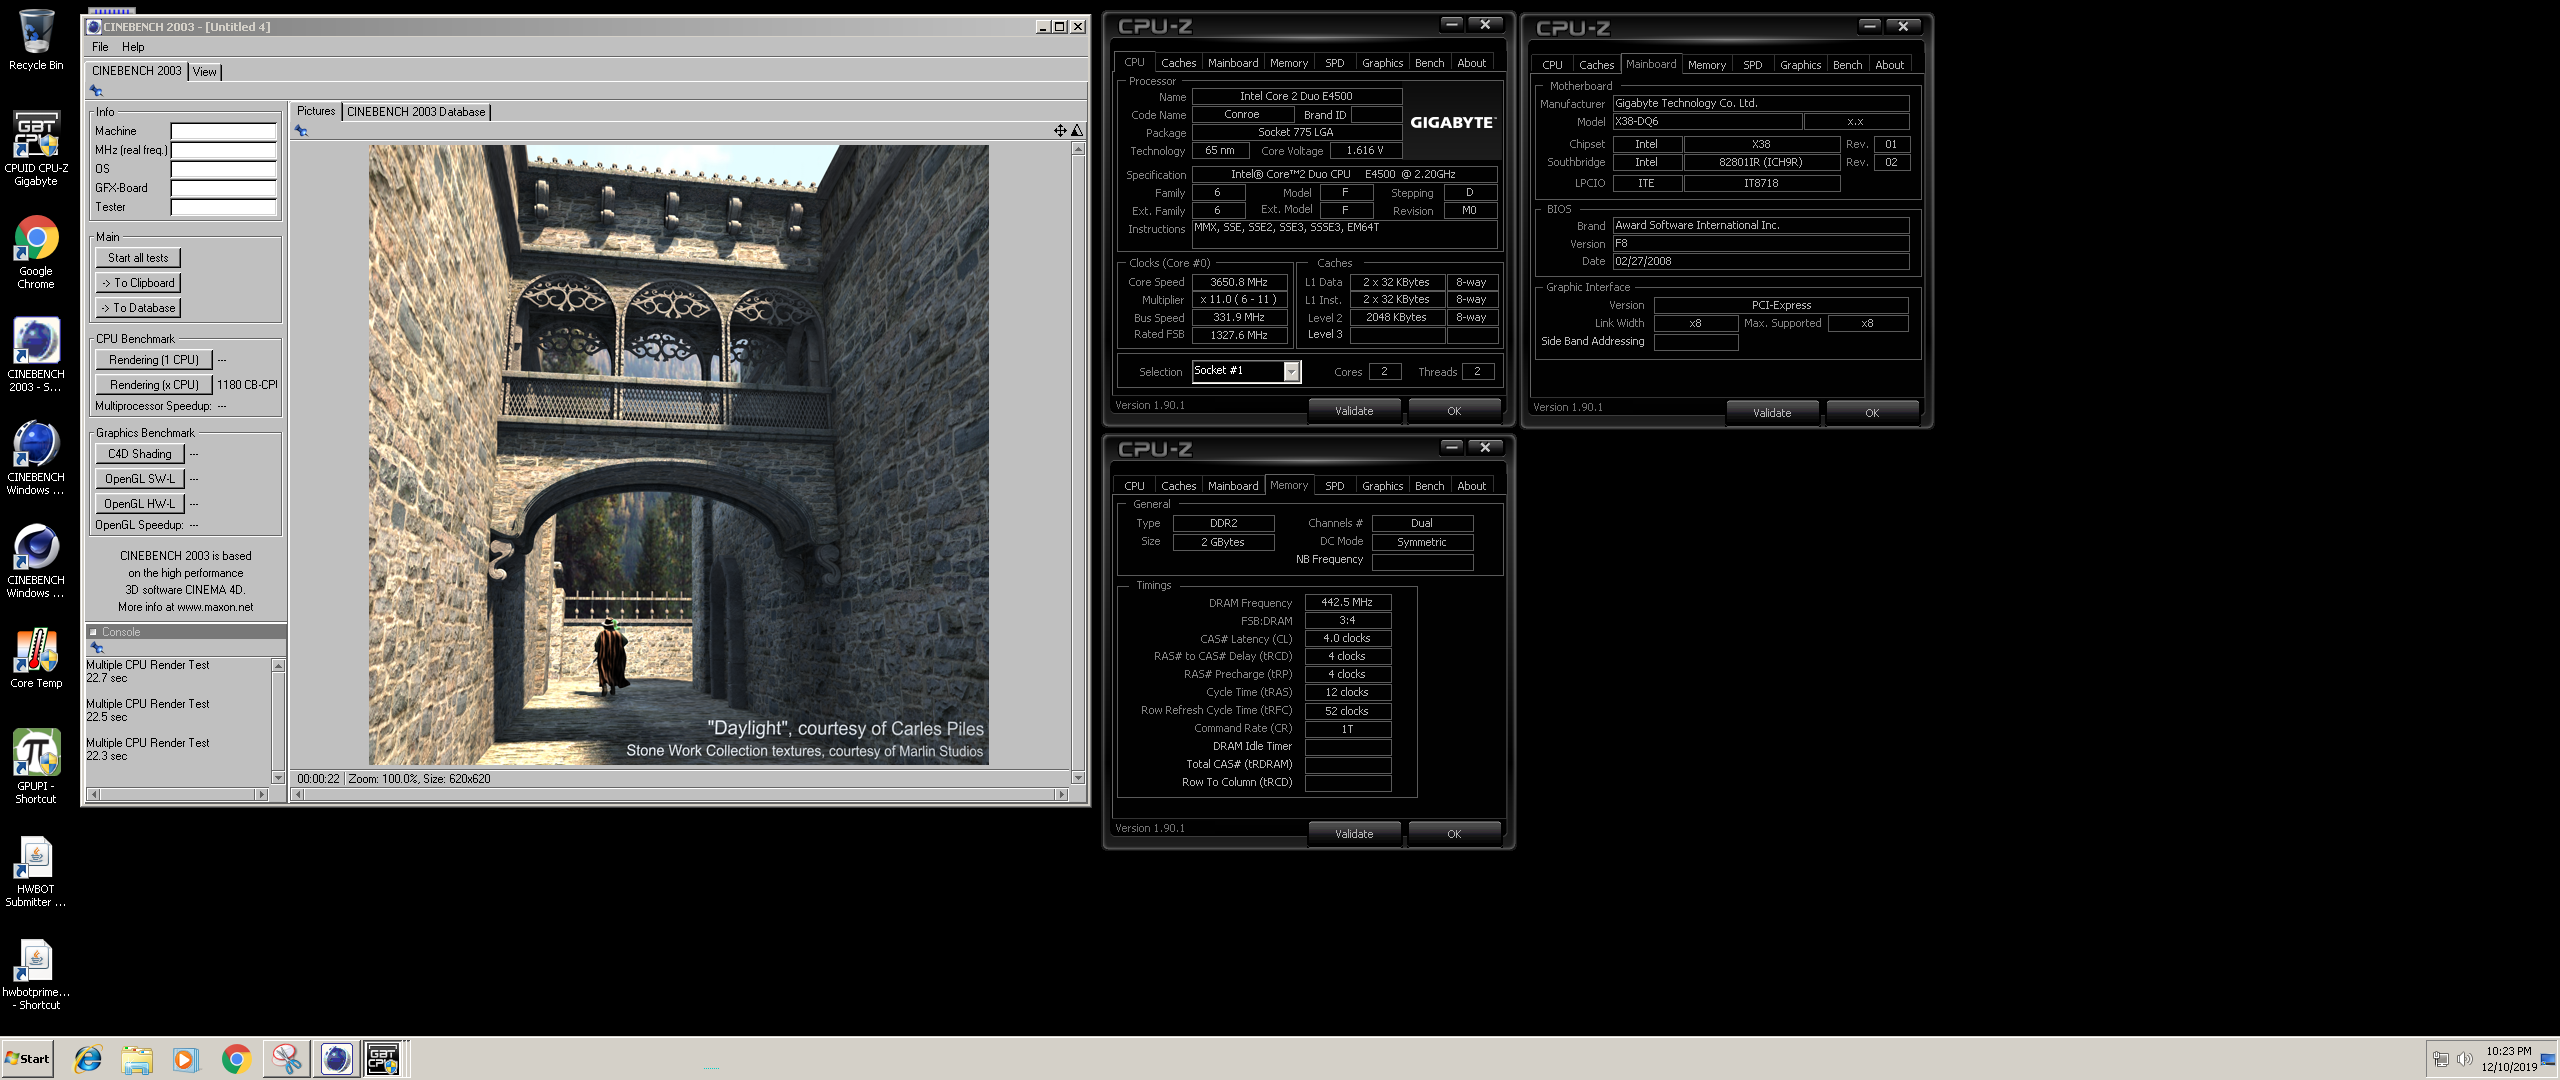The width and height of the screenshot is (2560, 1080).
Task: Click the To Clipboard button
Action: click(138, 283)
